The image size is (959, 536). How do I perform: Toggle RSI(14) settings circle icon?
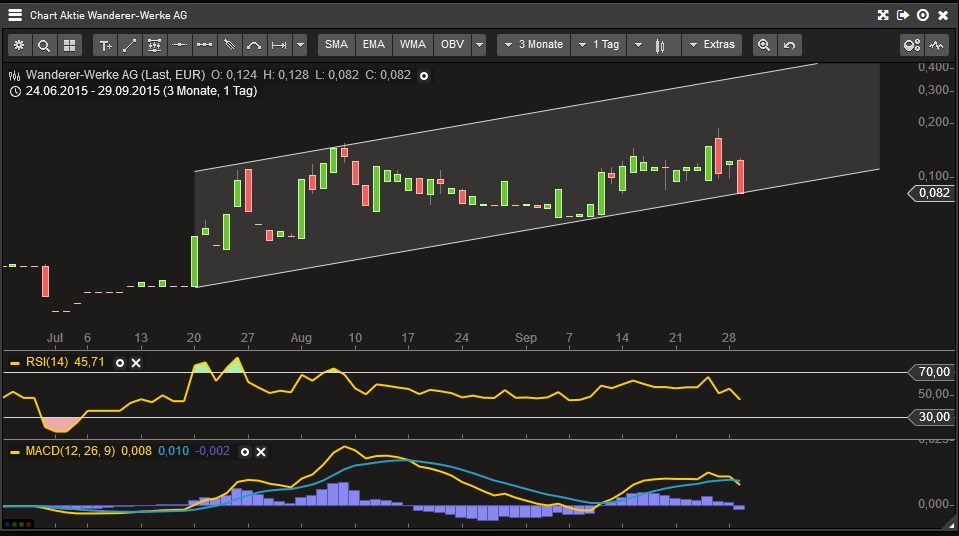(x=120, y=363)
